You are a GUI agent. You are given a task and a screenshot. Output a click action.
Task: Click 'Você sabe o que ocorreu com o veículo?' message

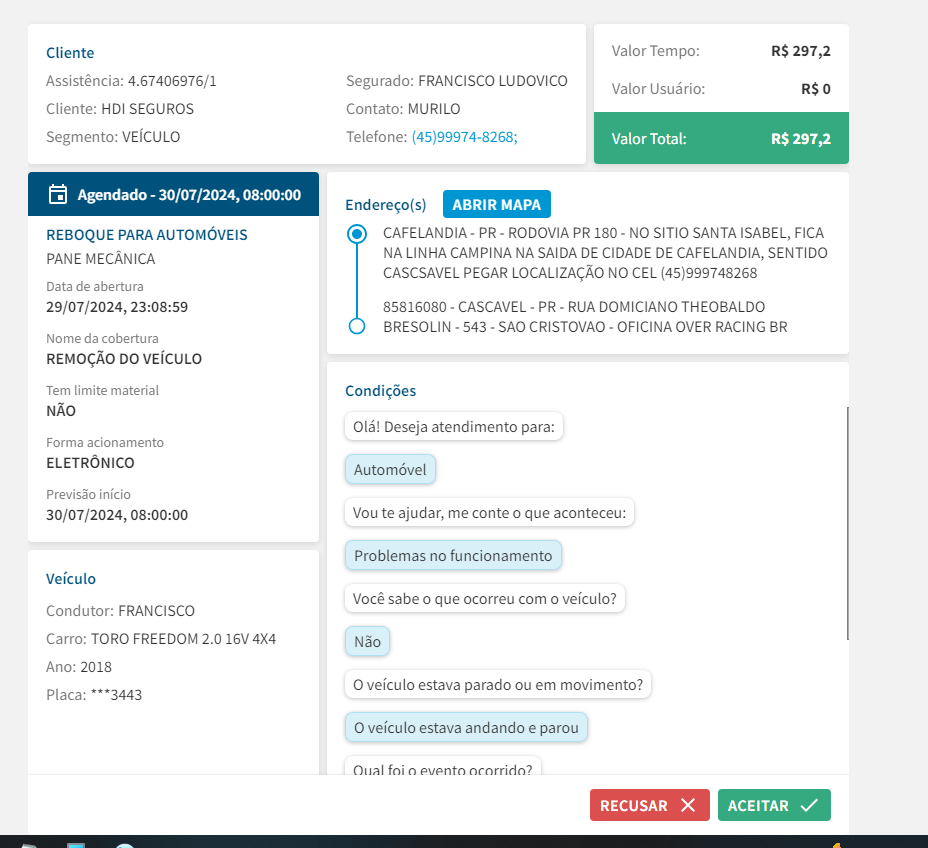click(x=485, y=598)
